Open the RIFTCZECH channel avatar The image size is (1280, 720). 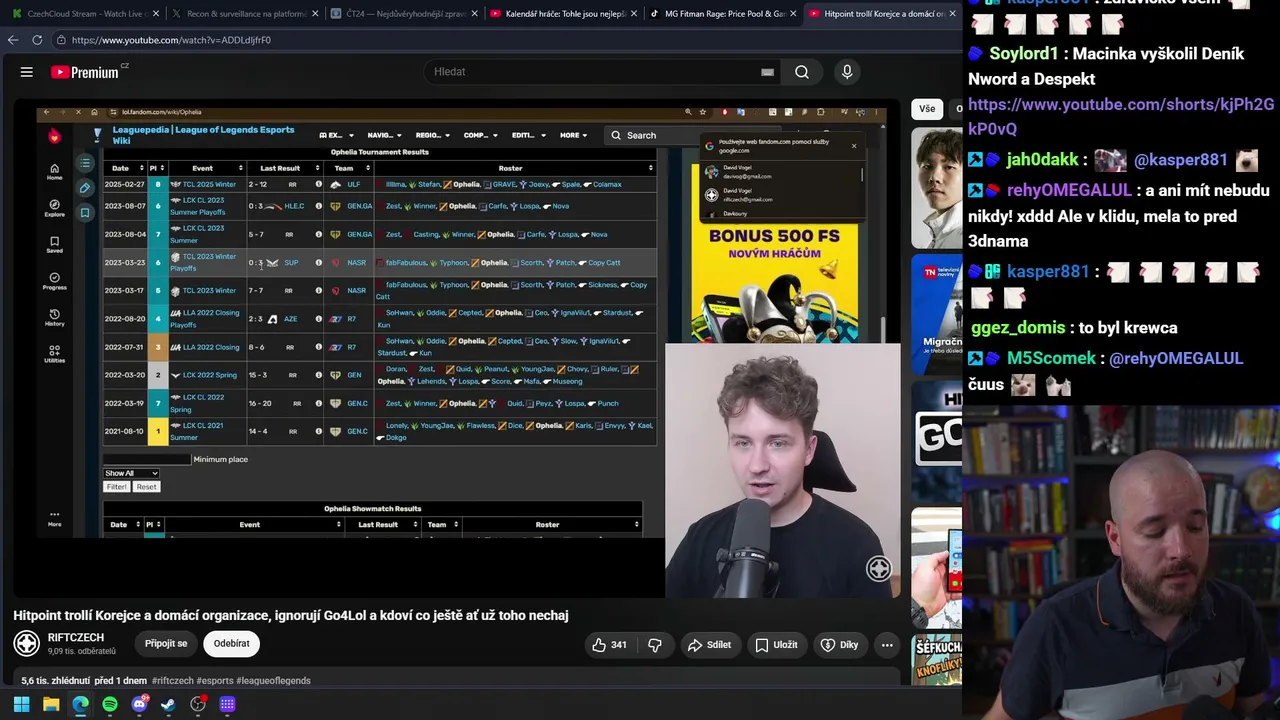point(27,644)
